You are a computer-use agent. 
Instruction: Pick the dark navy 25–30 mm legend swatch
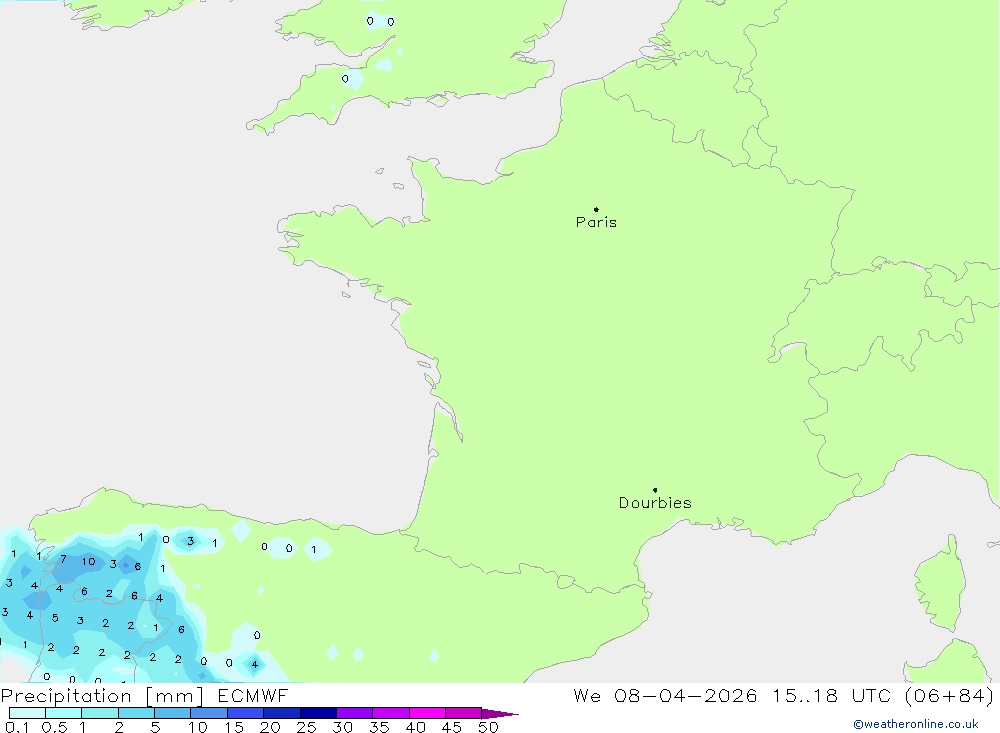coord(318,713)
